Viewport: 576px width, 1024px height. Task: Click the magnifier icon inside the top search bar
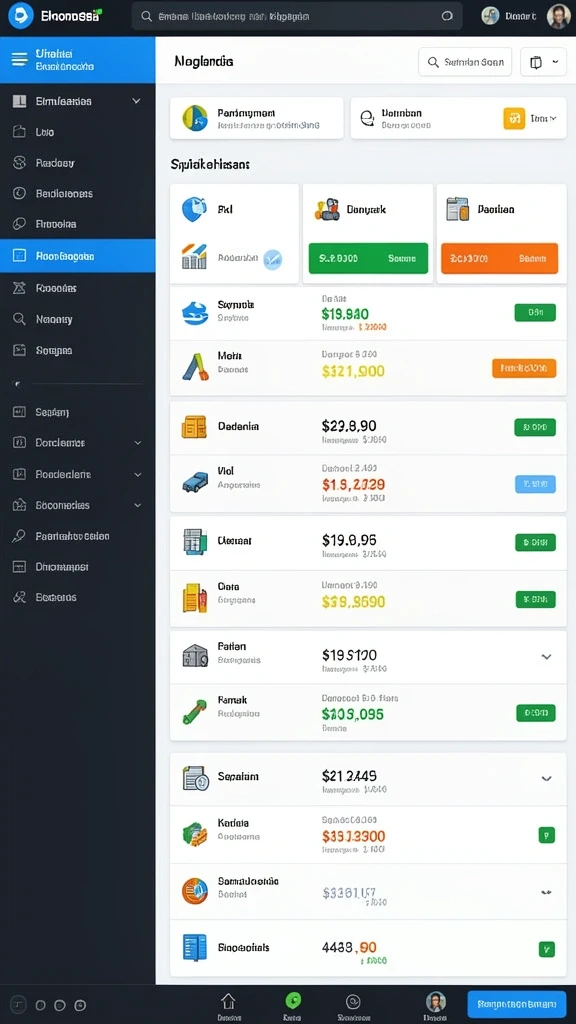pyautogui.click(x=146, y=16)
